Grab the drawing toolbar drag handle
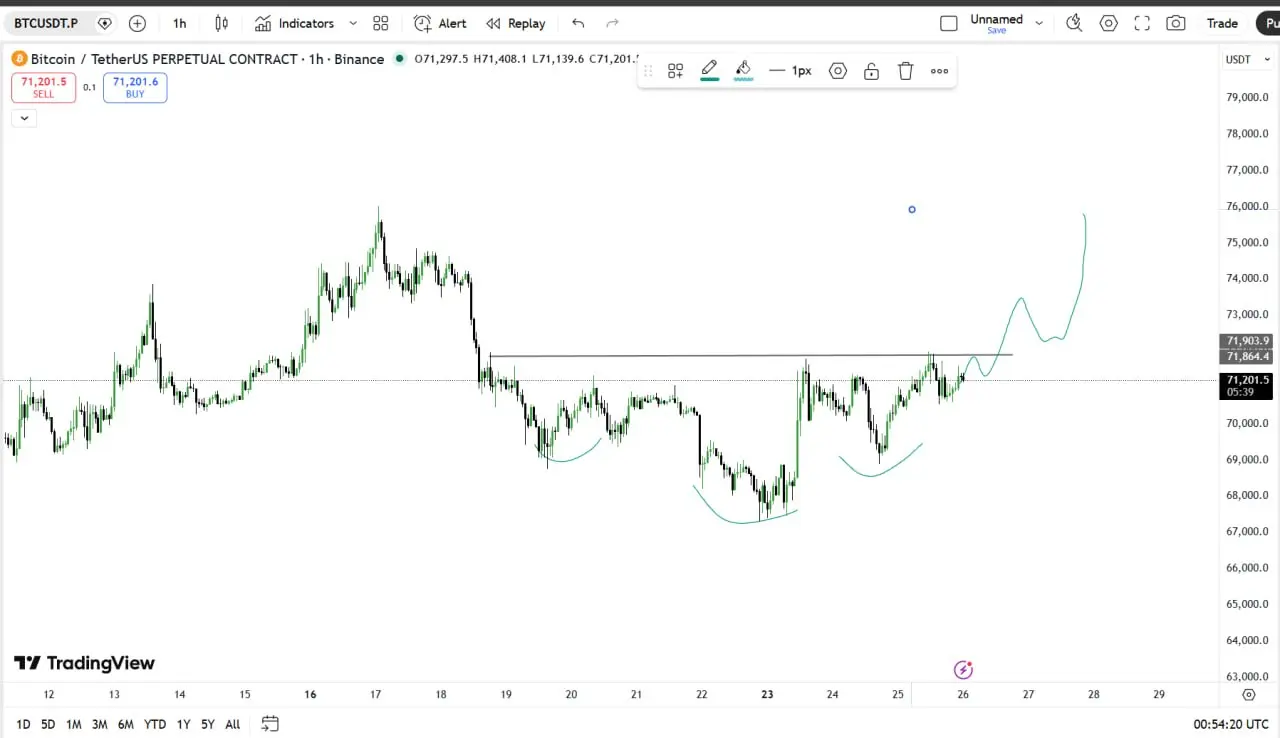 [x=648, y=71]
